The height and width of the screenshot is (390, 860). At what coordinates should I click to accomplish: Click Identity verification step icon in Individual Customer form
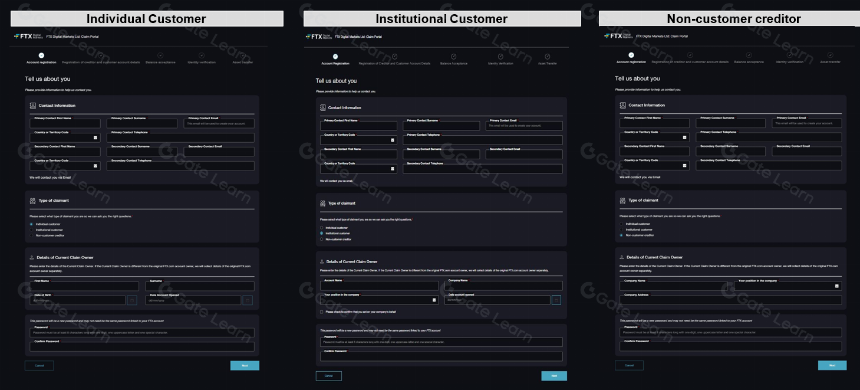[x=201, y=55]
